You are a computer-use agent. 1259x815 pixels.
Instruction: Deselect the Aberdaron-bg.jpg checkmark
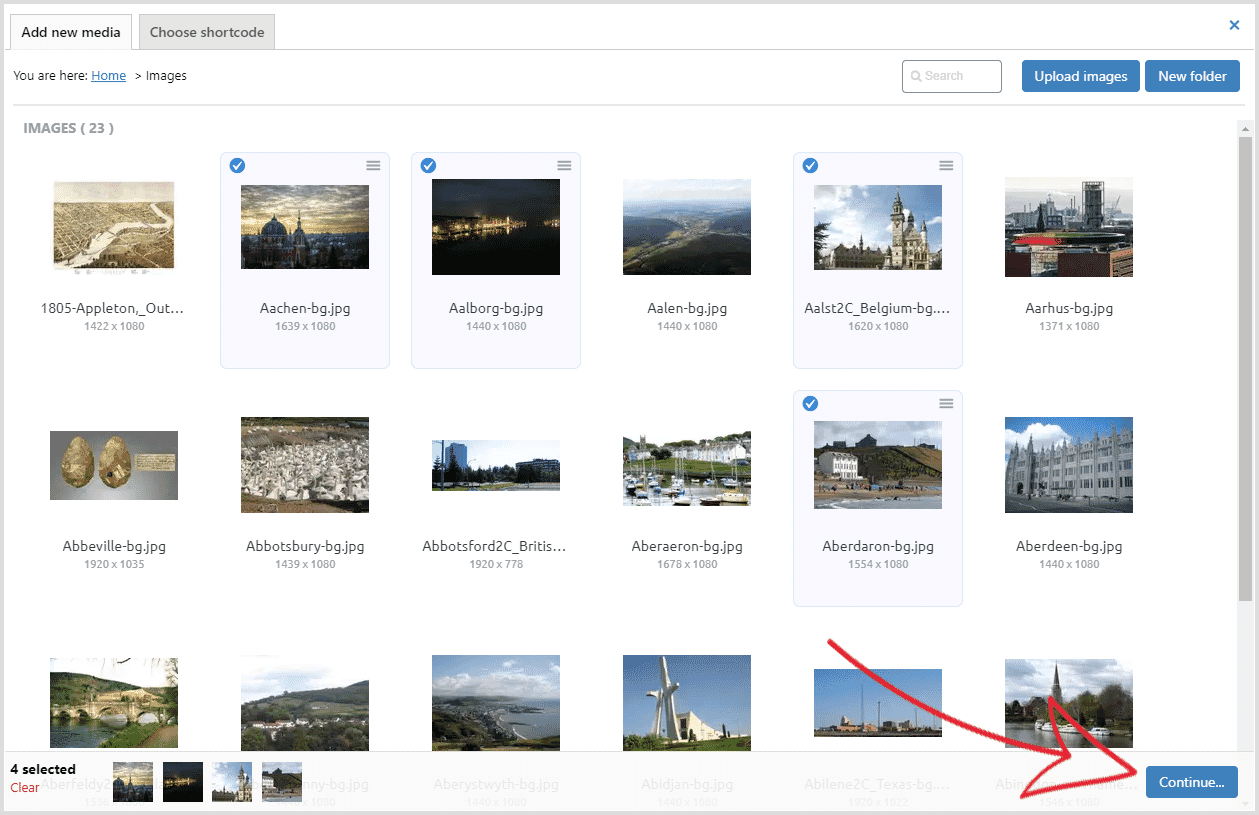pyautogui.click(x=810, y=403)
